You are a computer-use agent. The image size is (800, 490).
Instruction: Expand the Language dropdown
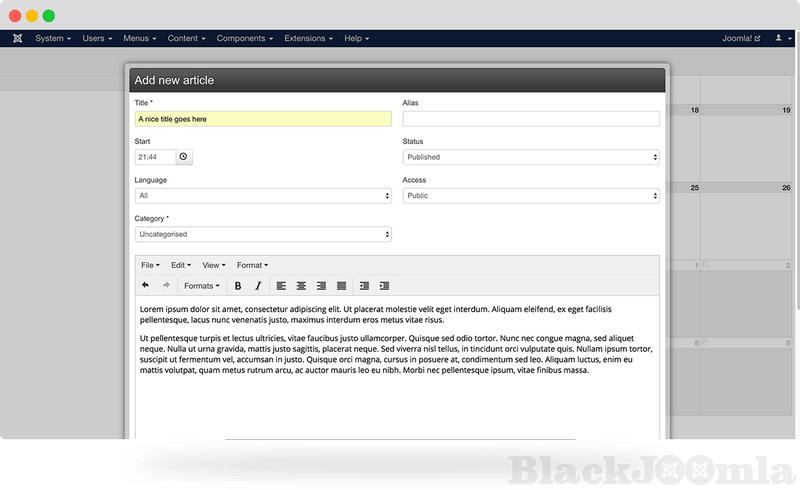[262, 196]
